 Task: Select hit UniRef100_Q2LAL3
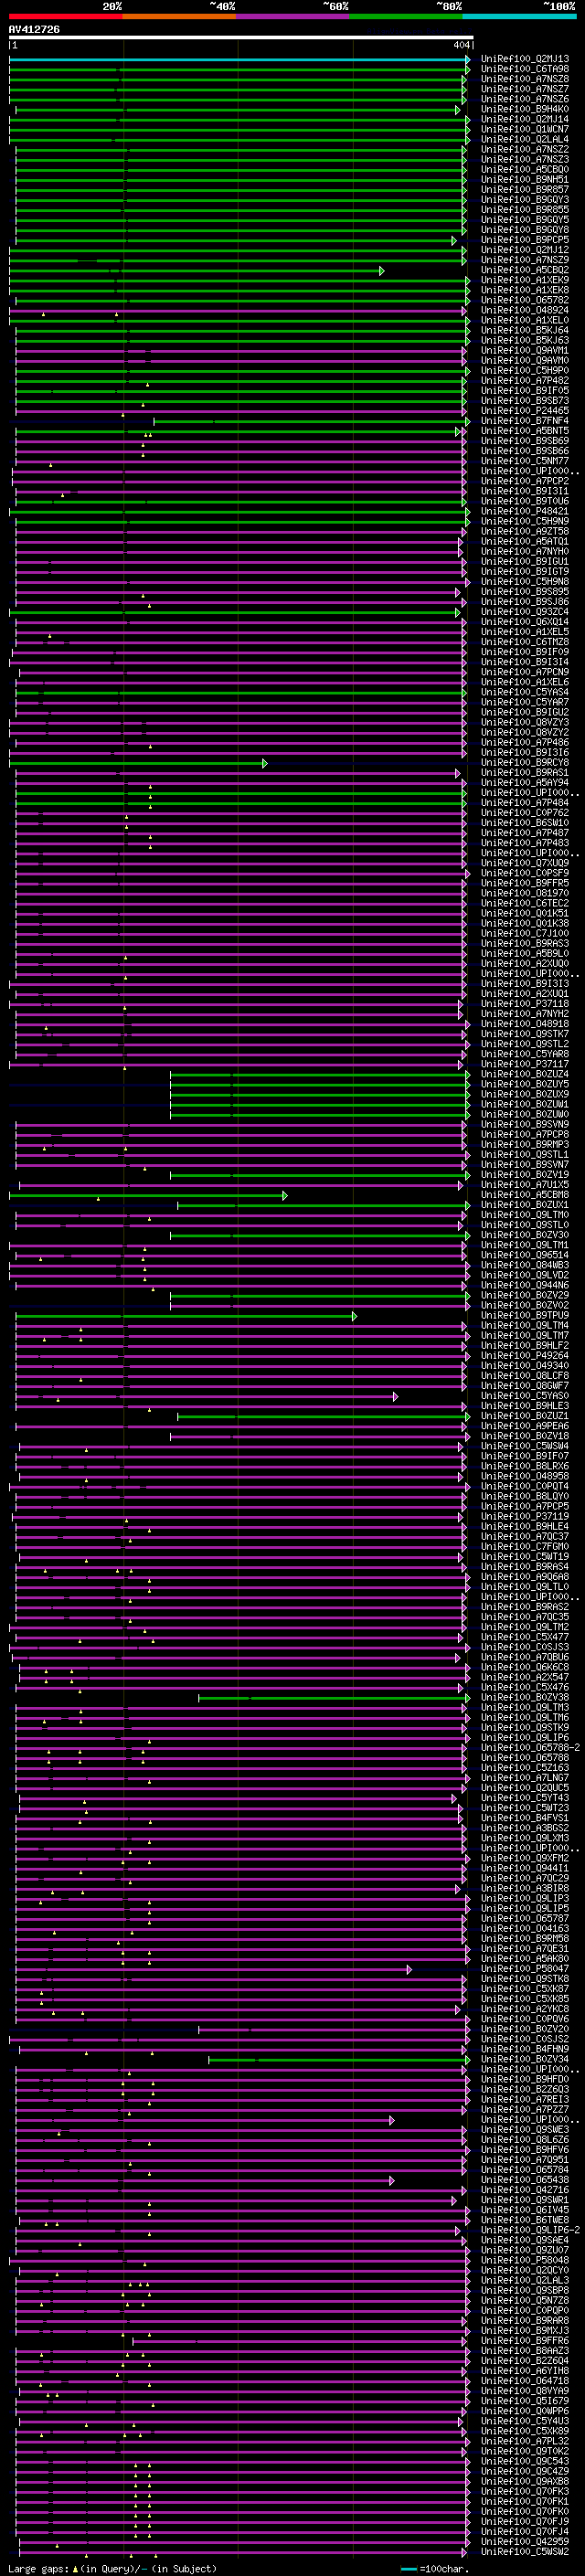click(525, 2281)
